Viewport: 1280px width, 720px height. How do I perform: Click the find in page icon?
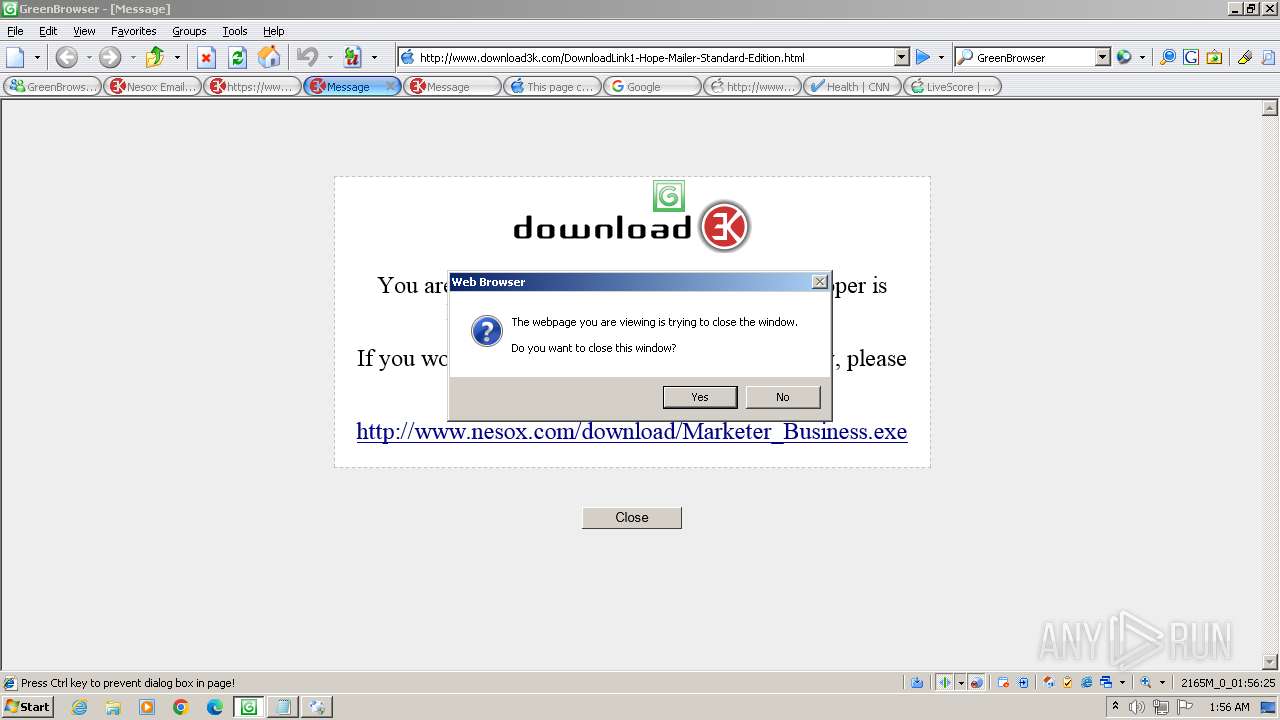click(1268, 57)
